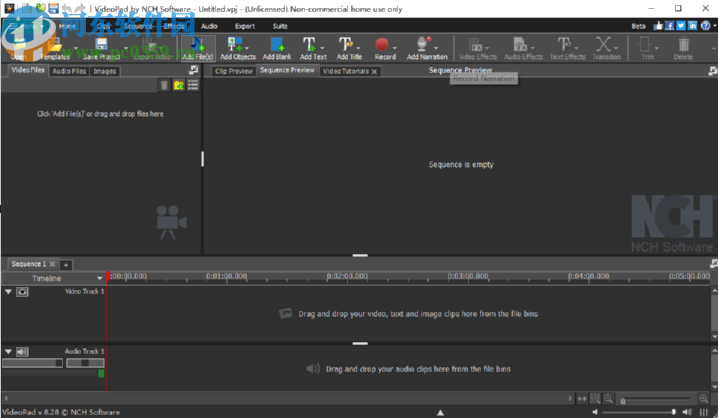718x418 pixels.
Task: Open the Suite ribbon tab
Action: (x=280, y=26)
